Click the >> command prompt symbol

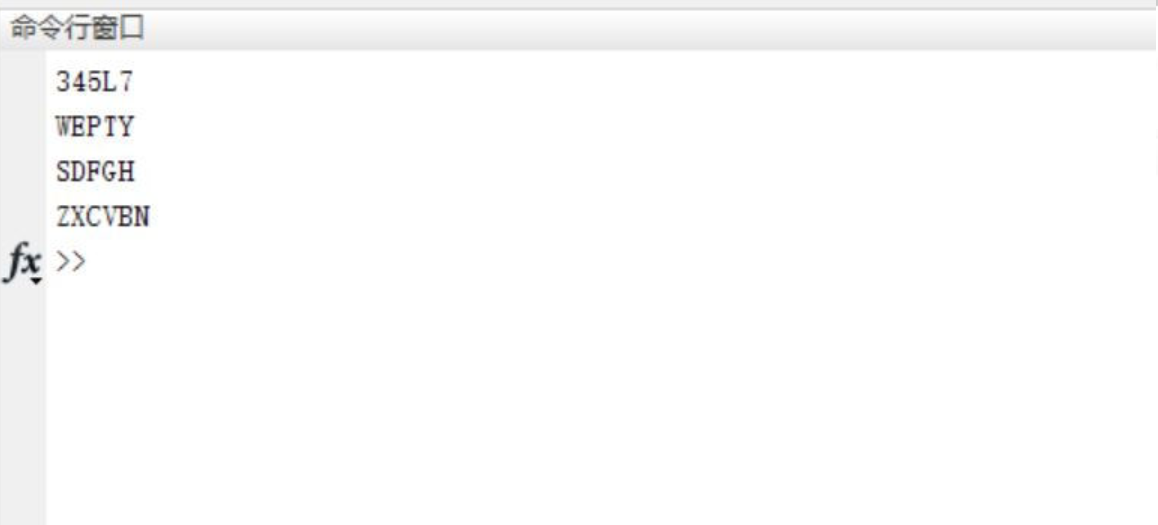coord(70,261)
